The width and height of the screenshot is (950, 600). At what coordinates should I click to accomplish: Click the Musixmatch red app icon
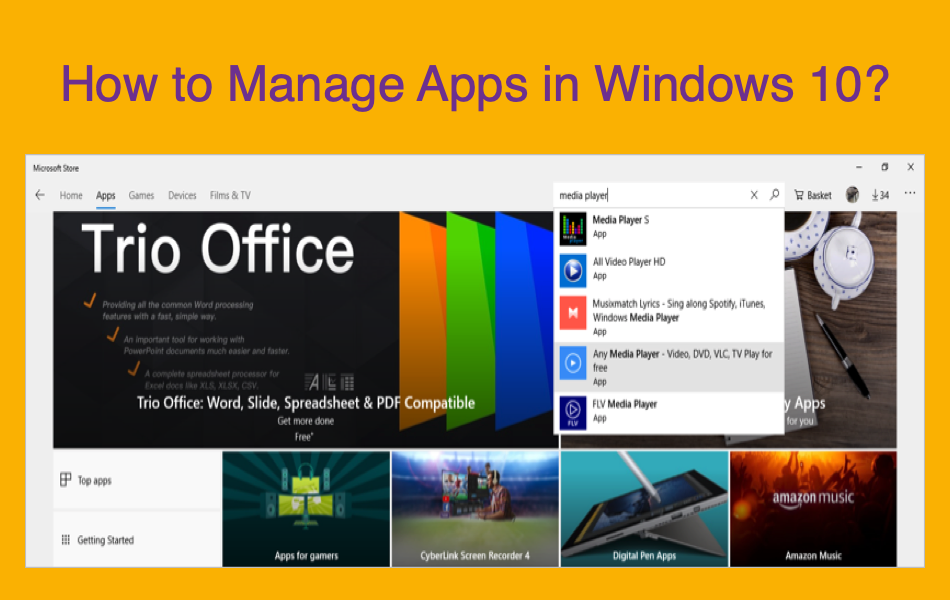(573, 313)
